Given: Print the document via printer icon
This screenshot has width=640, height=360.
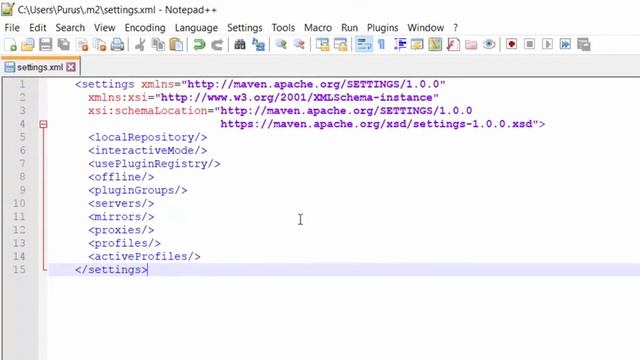Looking at the screenshot, I should click(x=118, y=44).
